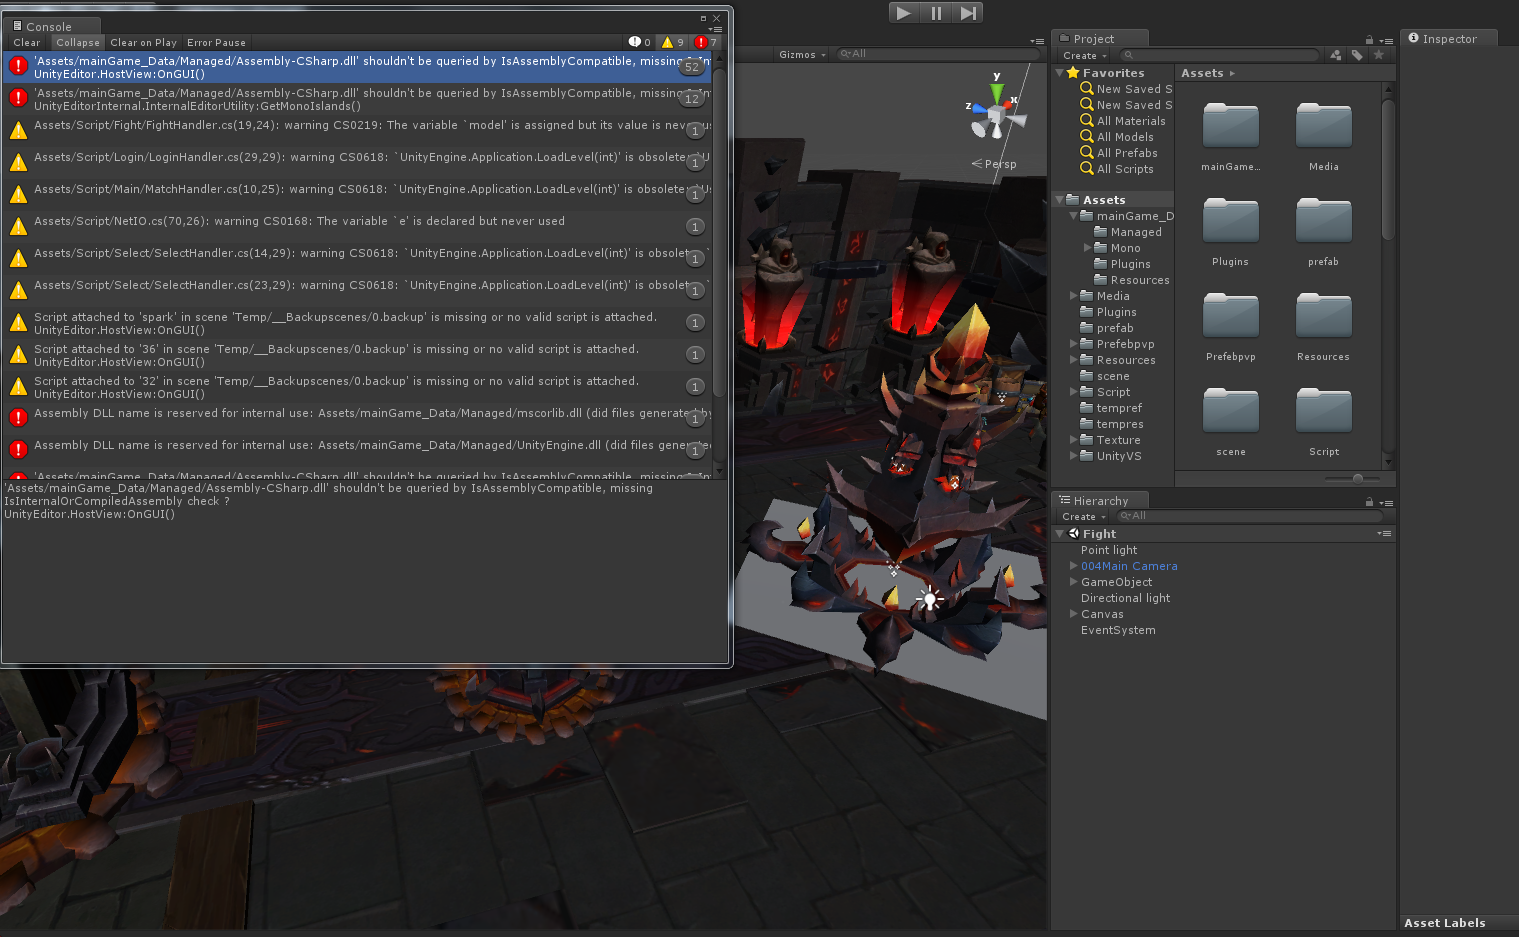1519x937 pixels.
Task: Toggle the error filter showing 7
Action: point(706,42)
